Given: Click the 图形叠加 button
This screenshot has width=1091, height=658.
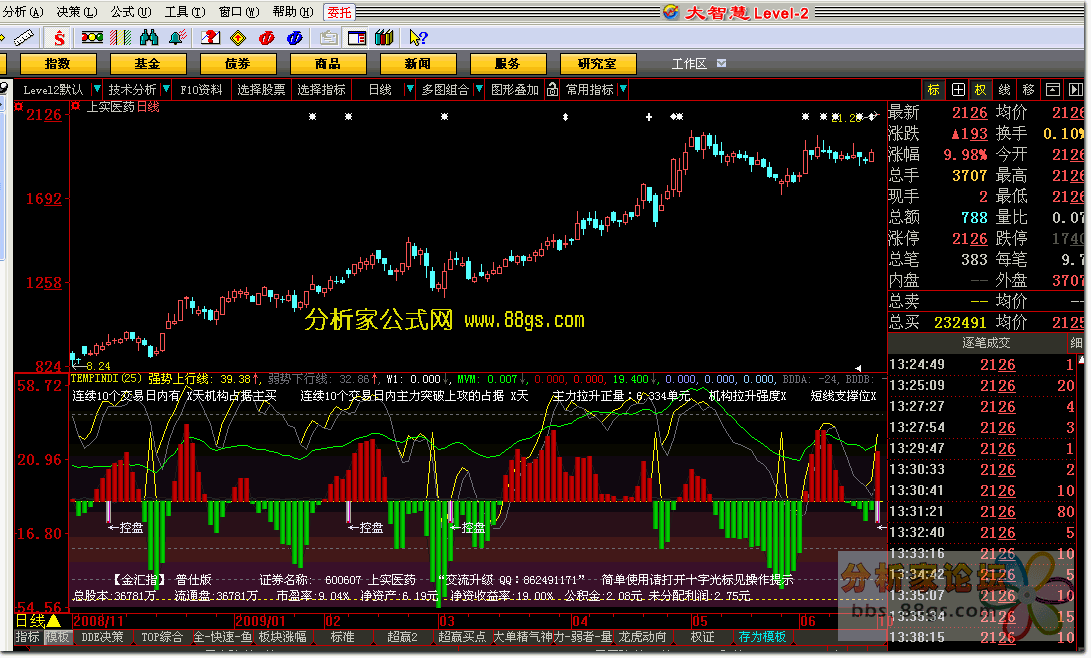Looking at the screenshot, I should (x=515, y=90).
